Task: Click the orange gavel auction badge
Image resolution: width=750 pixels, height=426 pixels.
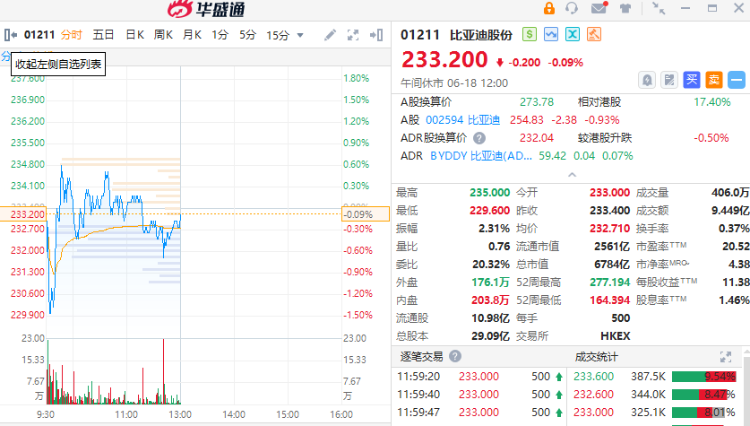Action: coord(594,34)
